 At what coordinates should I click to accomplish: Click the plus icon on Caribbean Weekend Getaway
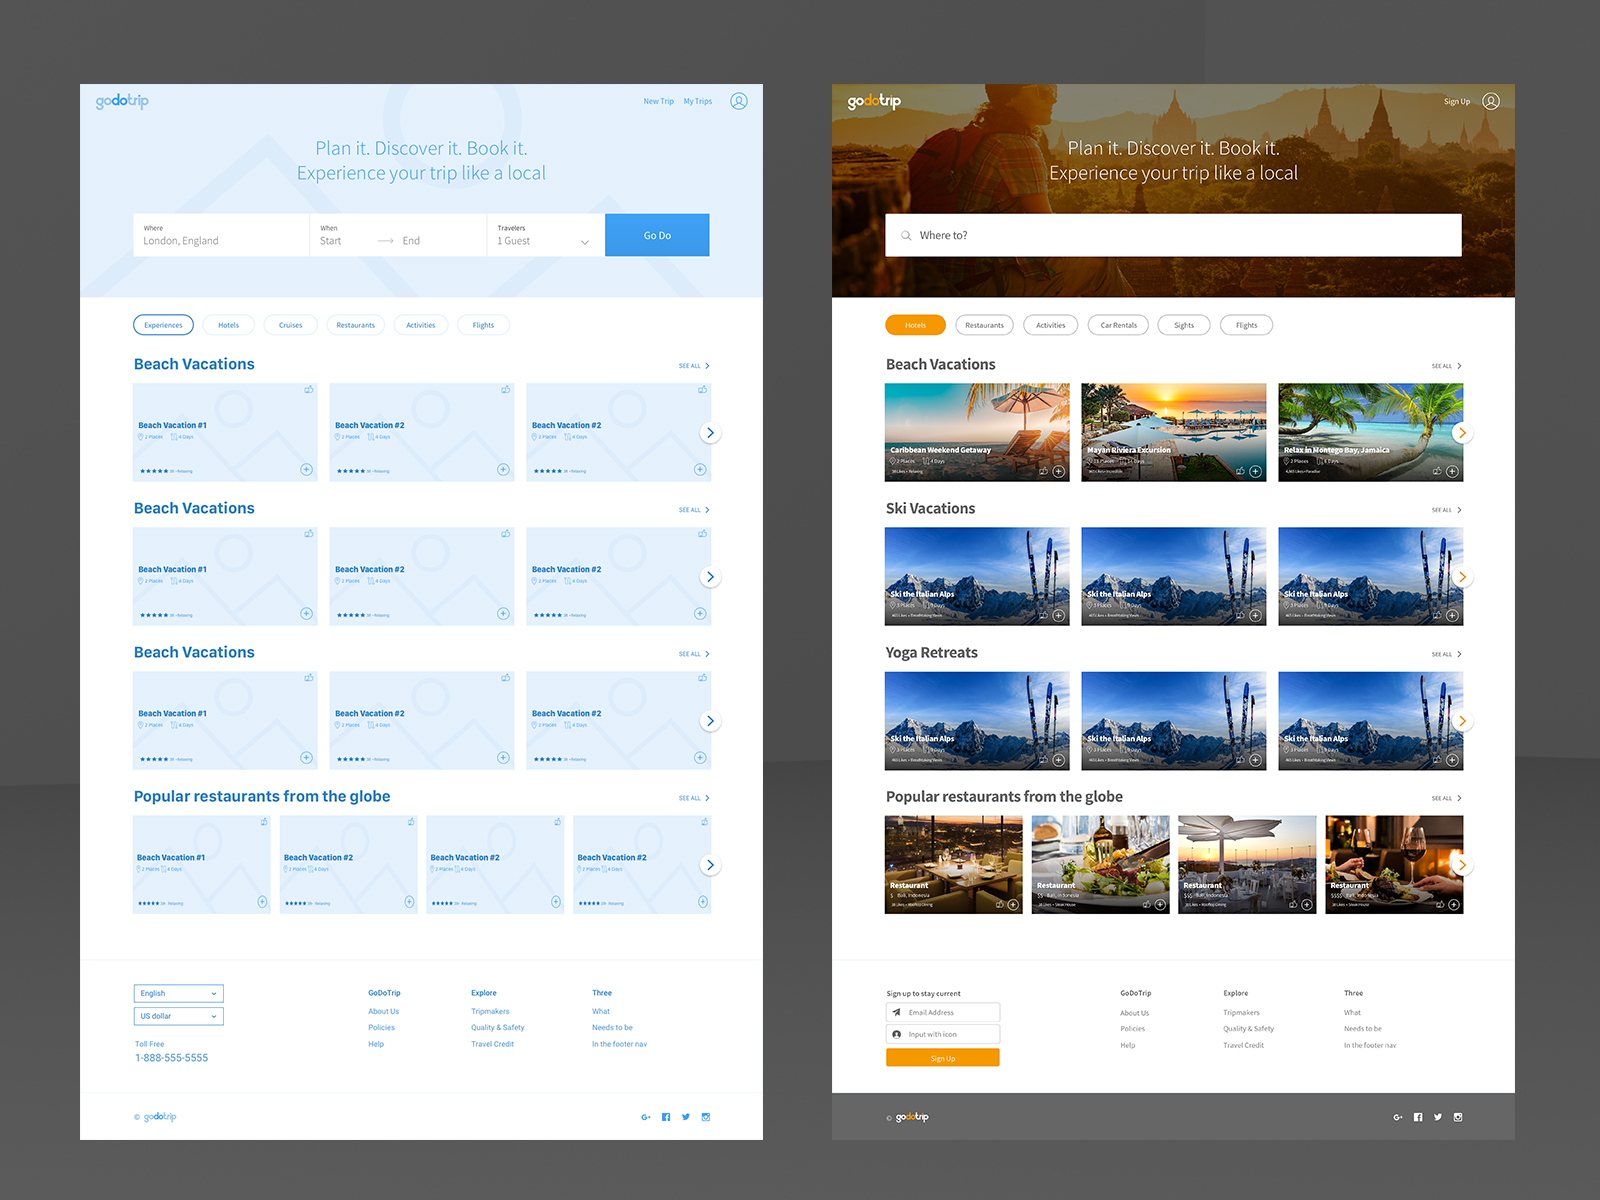(x=1058, y=471)
